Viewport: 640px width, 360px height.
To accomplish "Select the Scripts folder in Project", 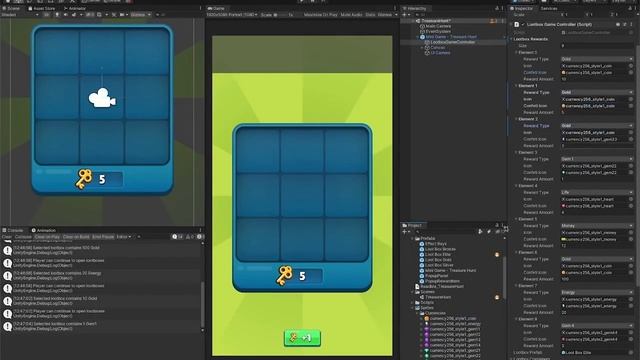I will [424, 302].
